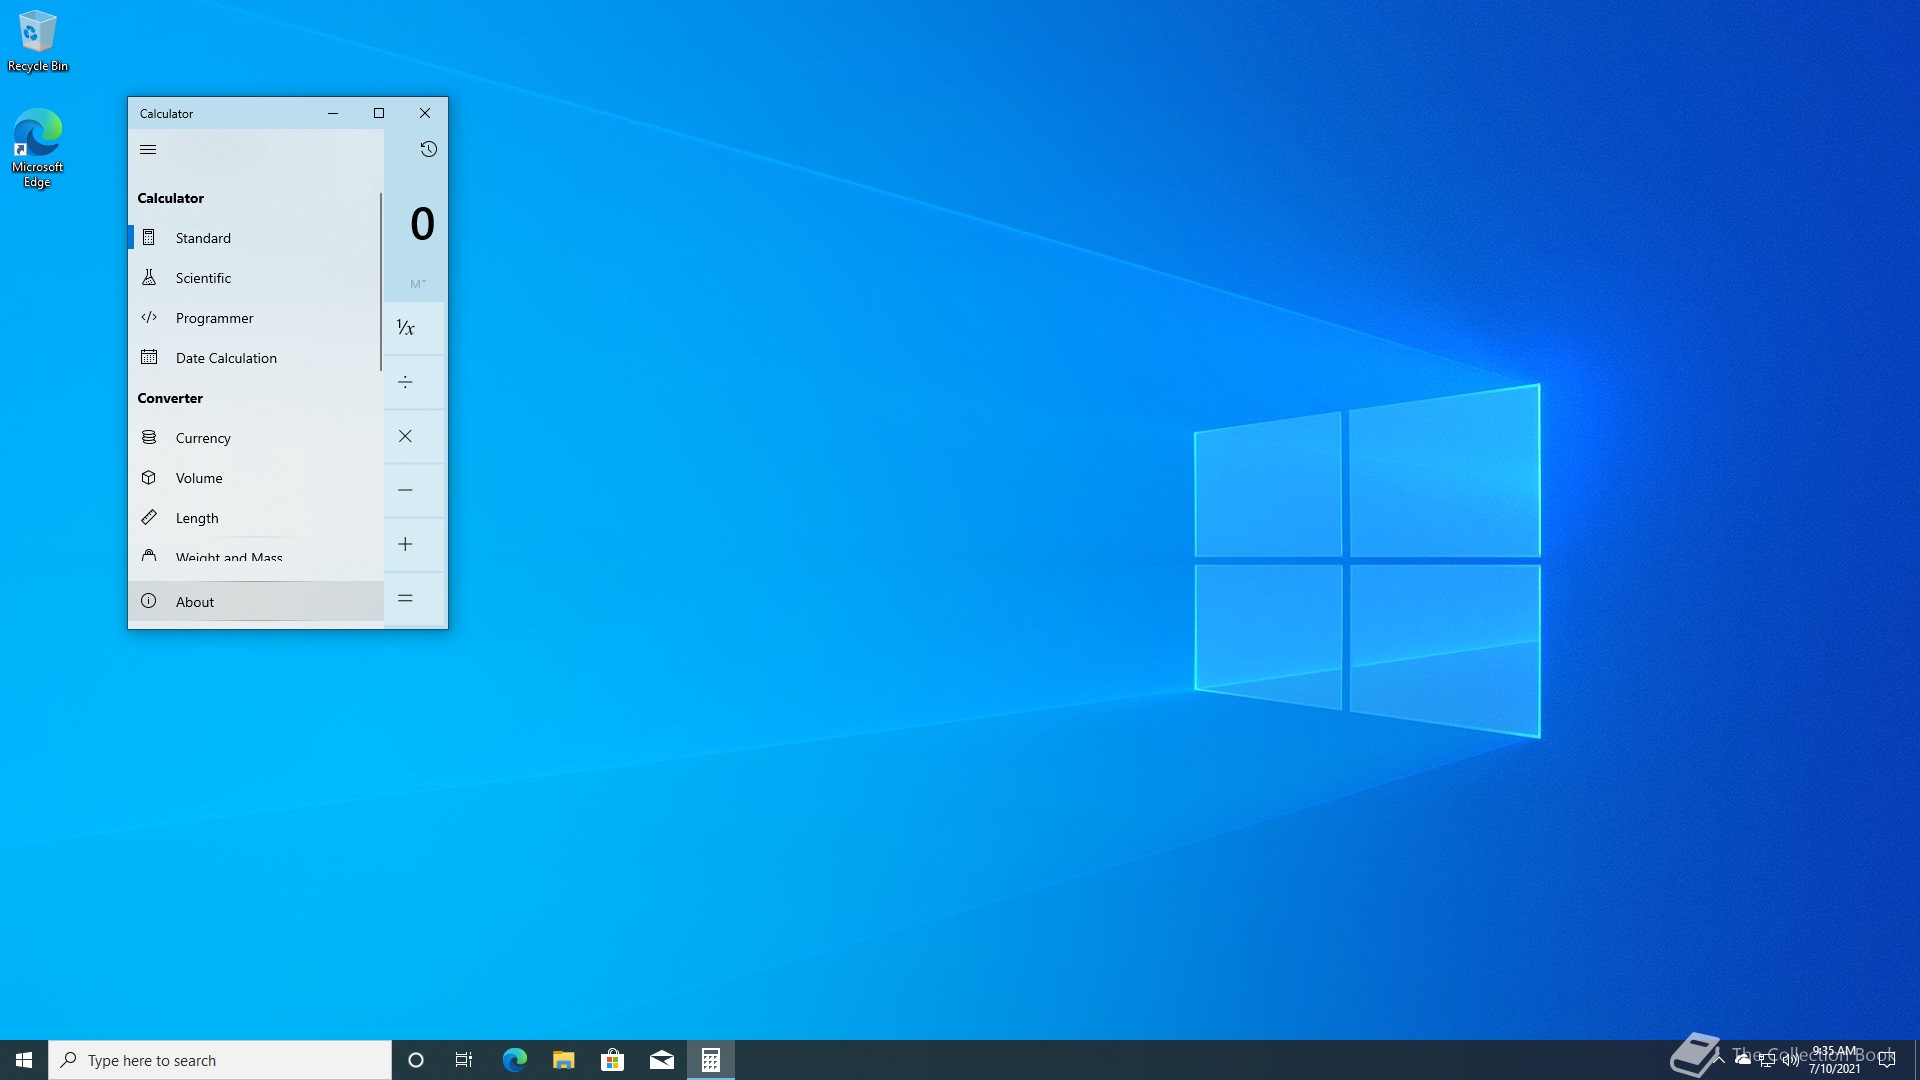The width and height of the screenshot is (1920, 1080).
Task: Click the navigation pane scrollbar
Action: click(380, 282)
